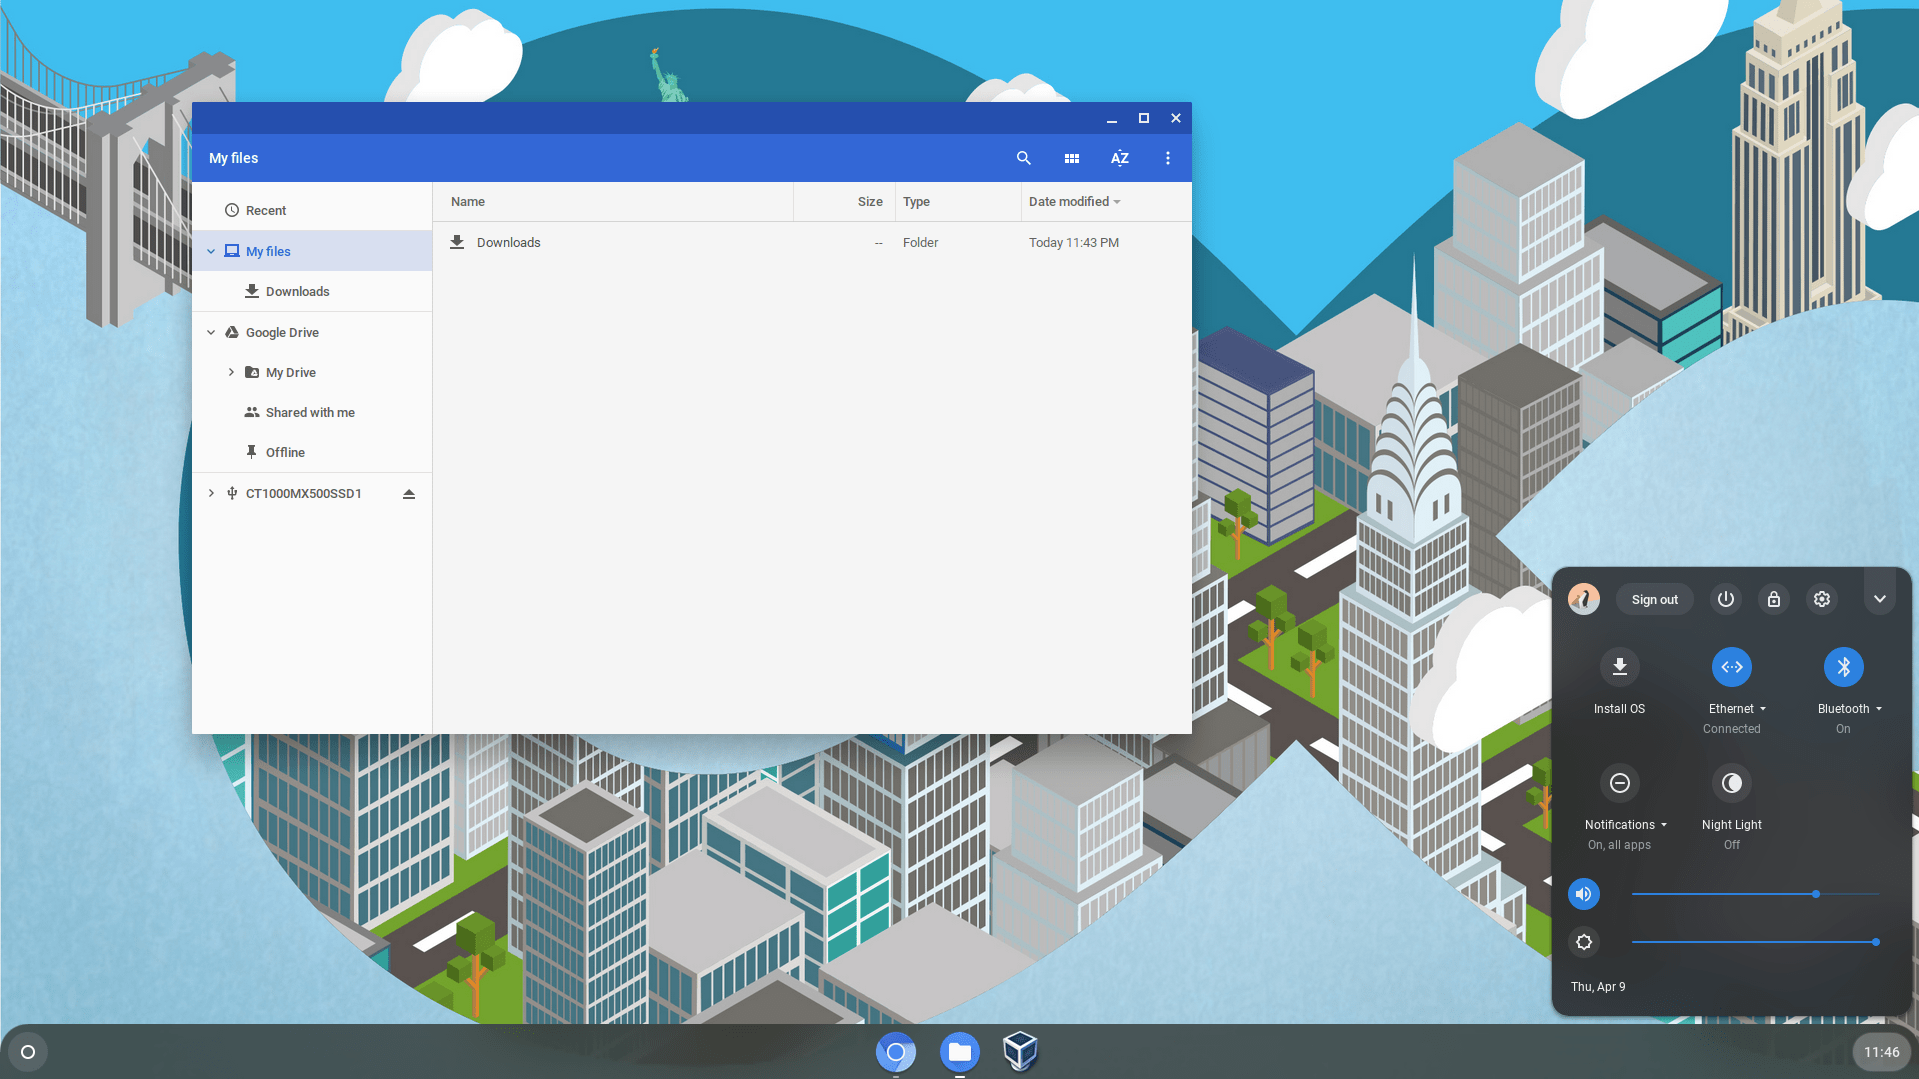Open settings via the gear icon
Screen dimensions: 1919x1079
1821,599
